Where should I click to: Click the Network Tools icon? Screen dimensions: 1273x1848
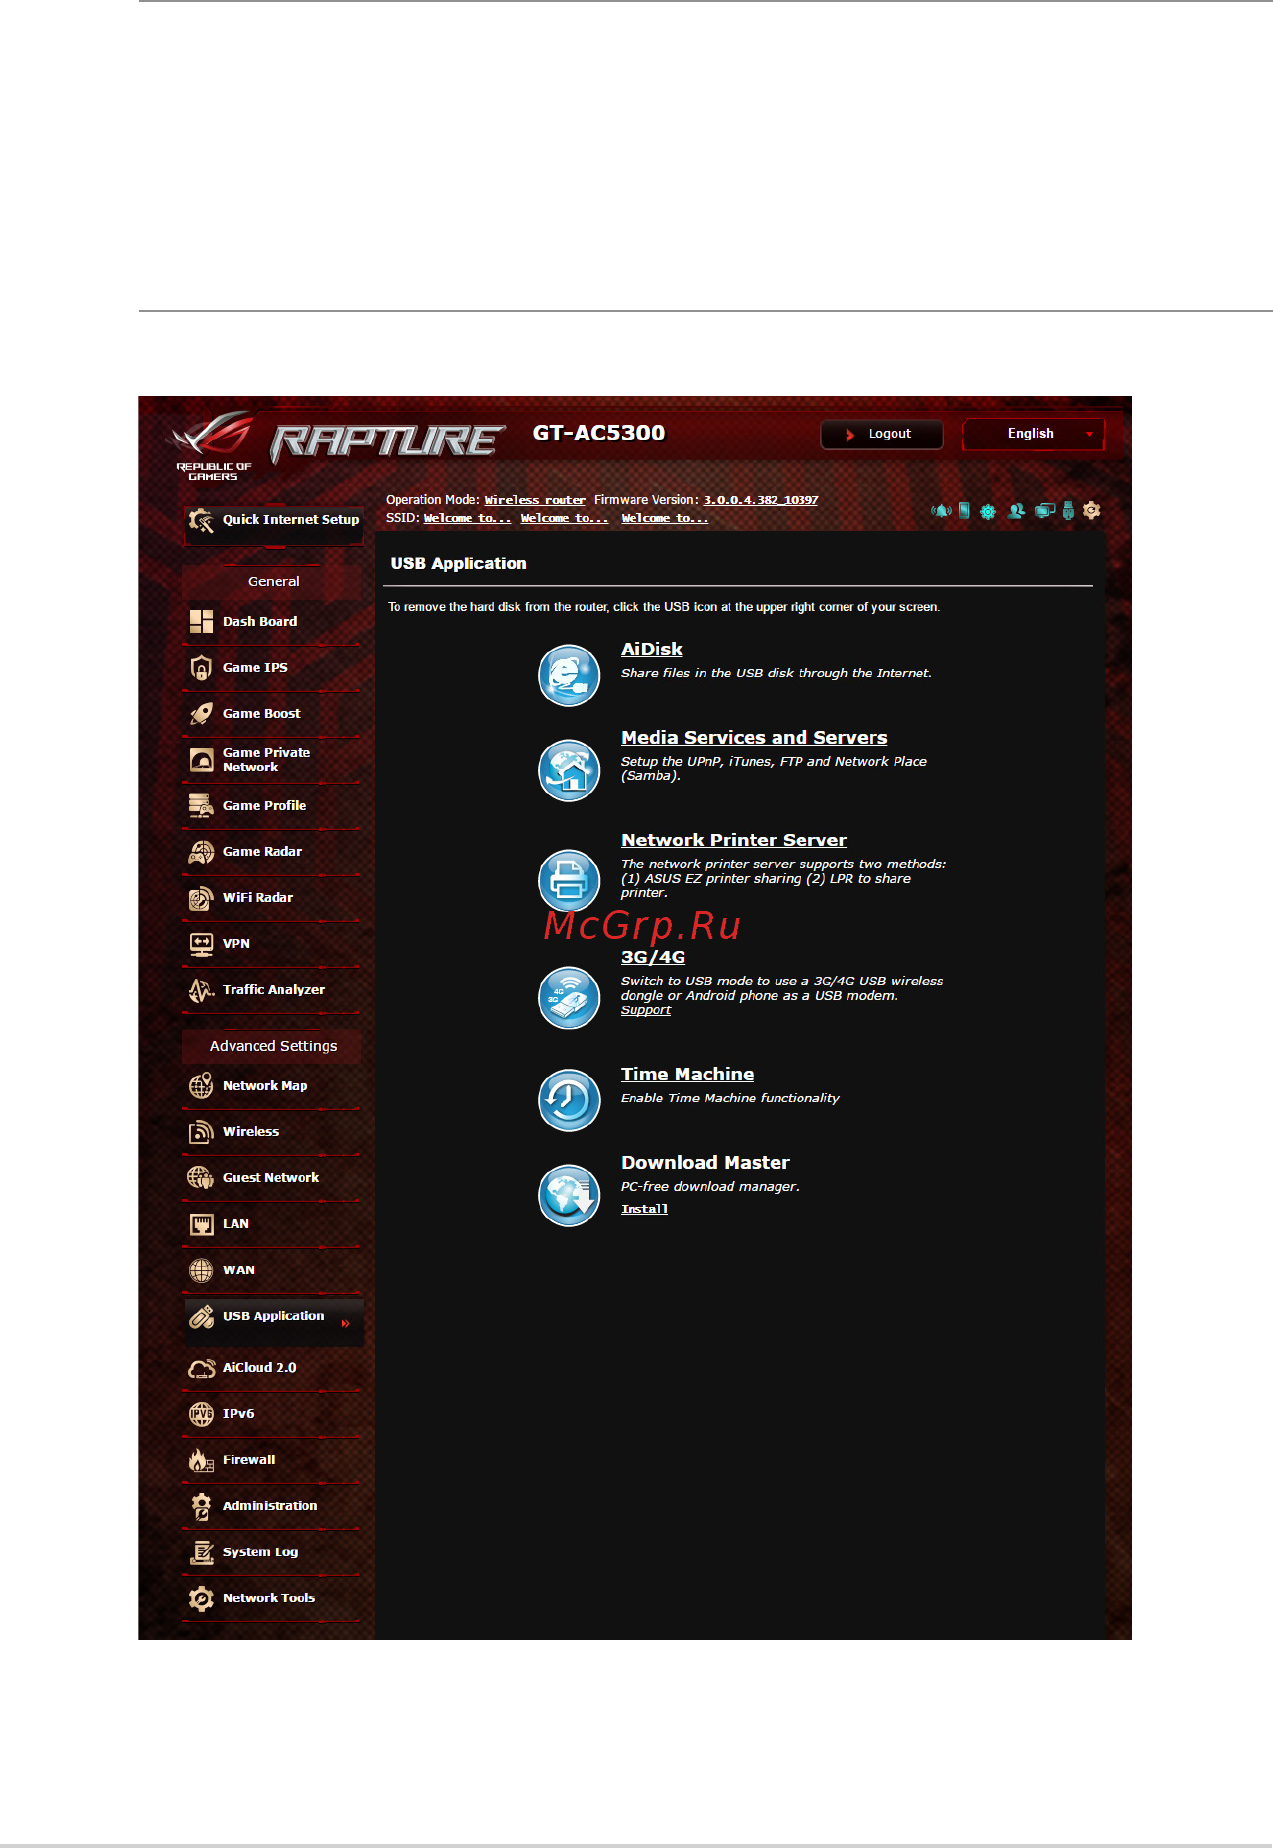click(x=201, y=1598)
